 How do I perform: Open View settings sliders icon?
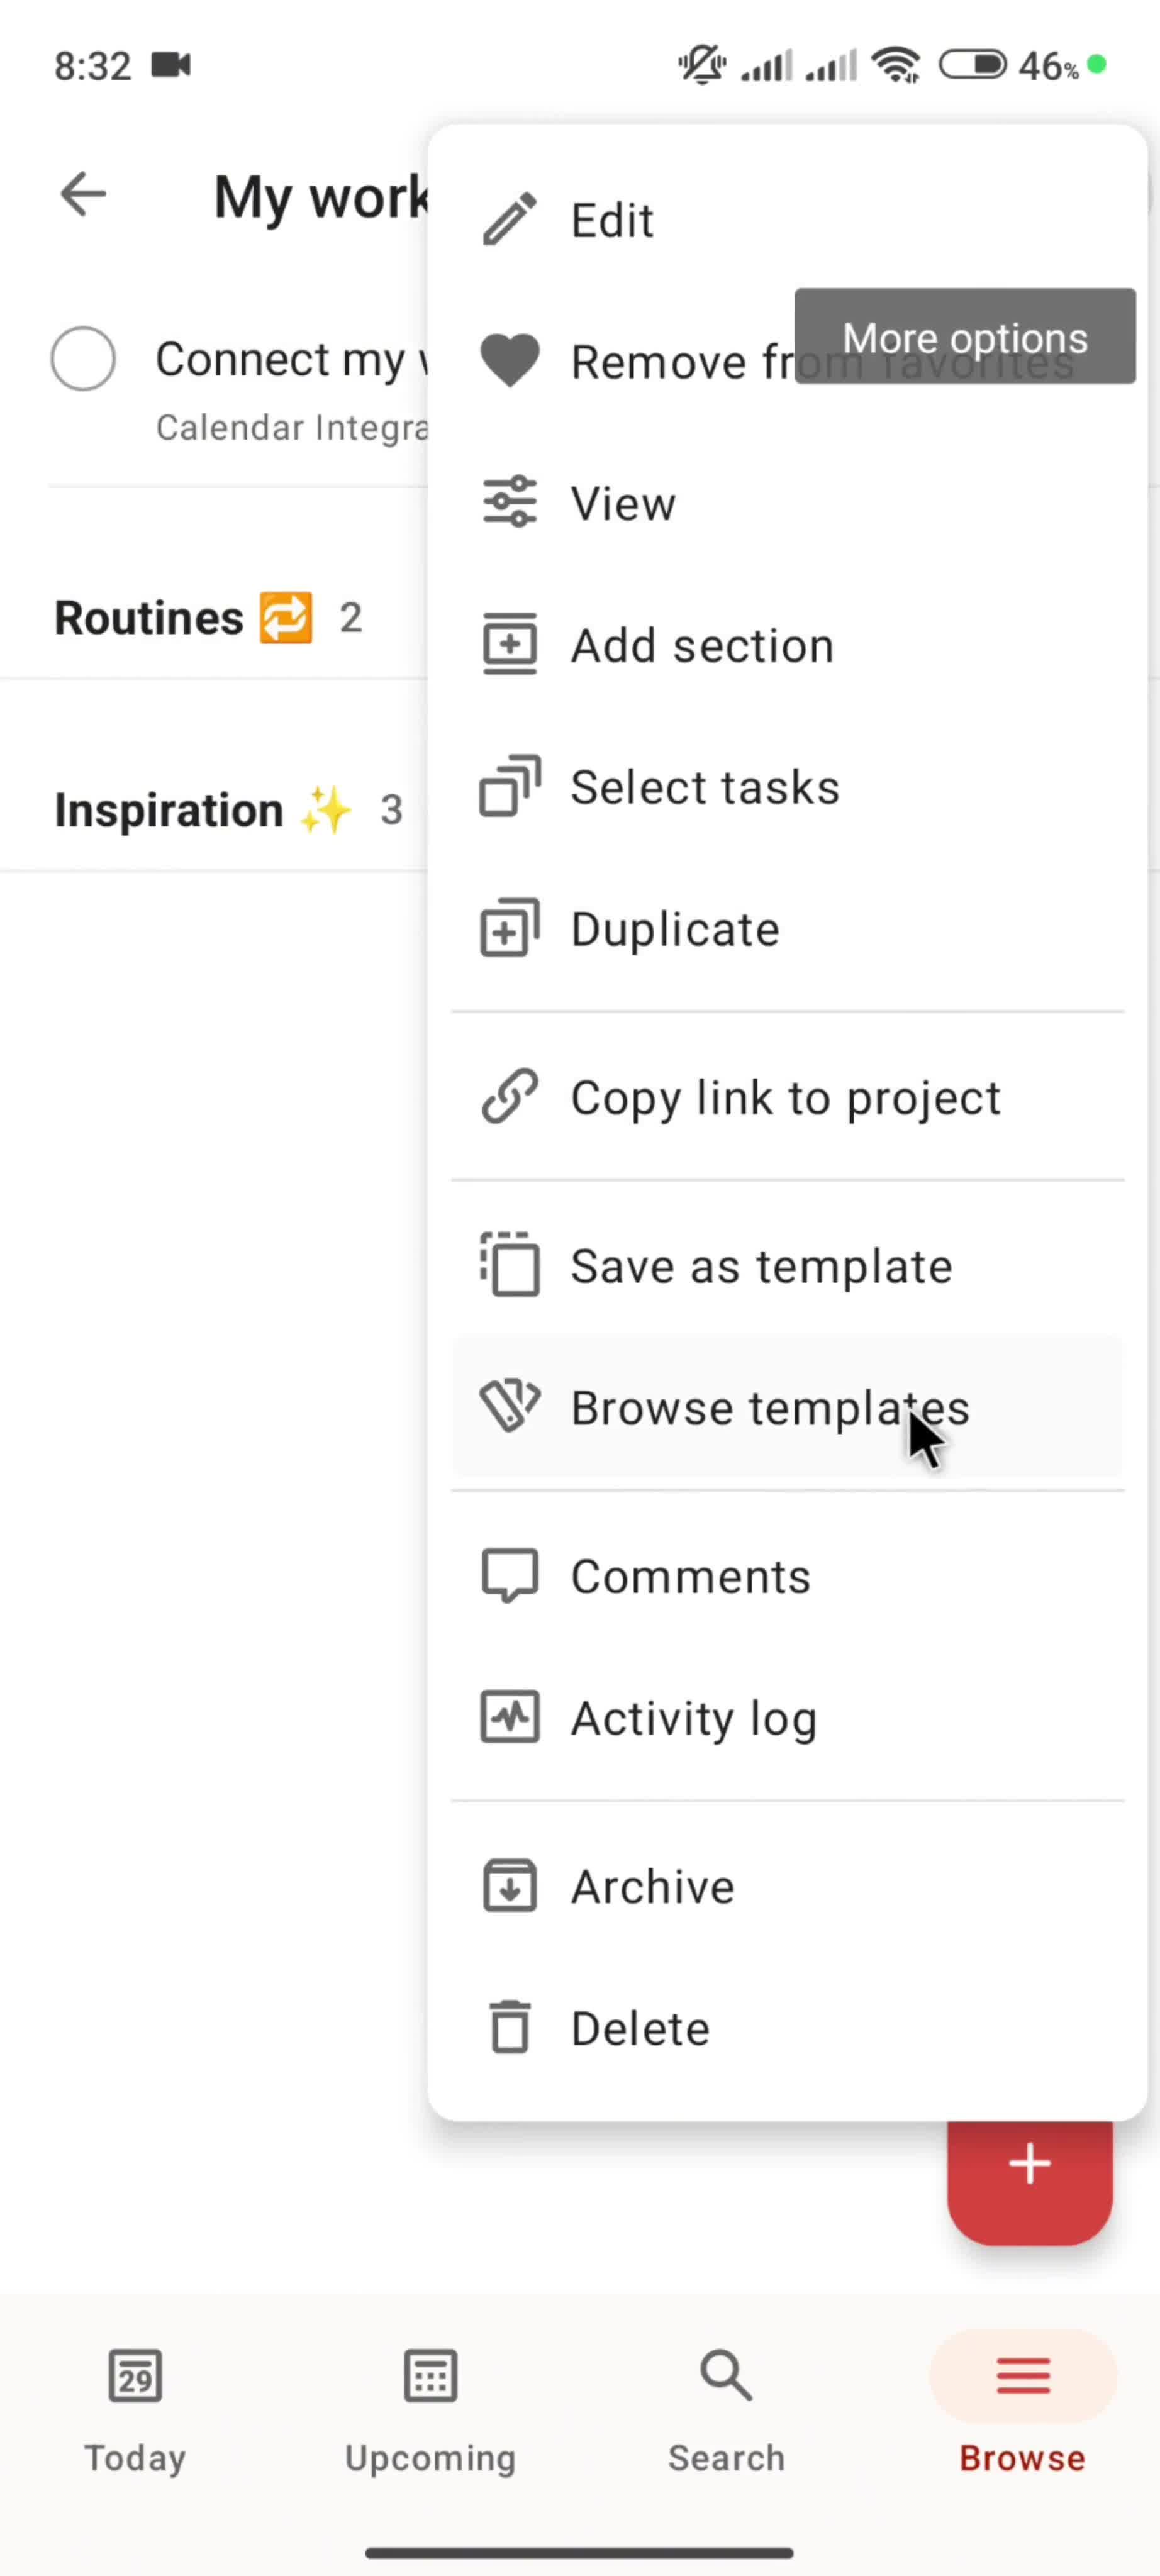[509, 503]
